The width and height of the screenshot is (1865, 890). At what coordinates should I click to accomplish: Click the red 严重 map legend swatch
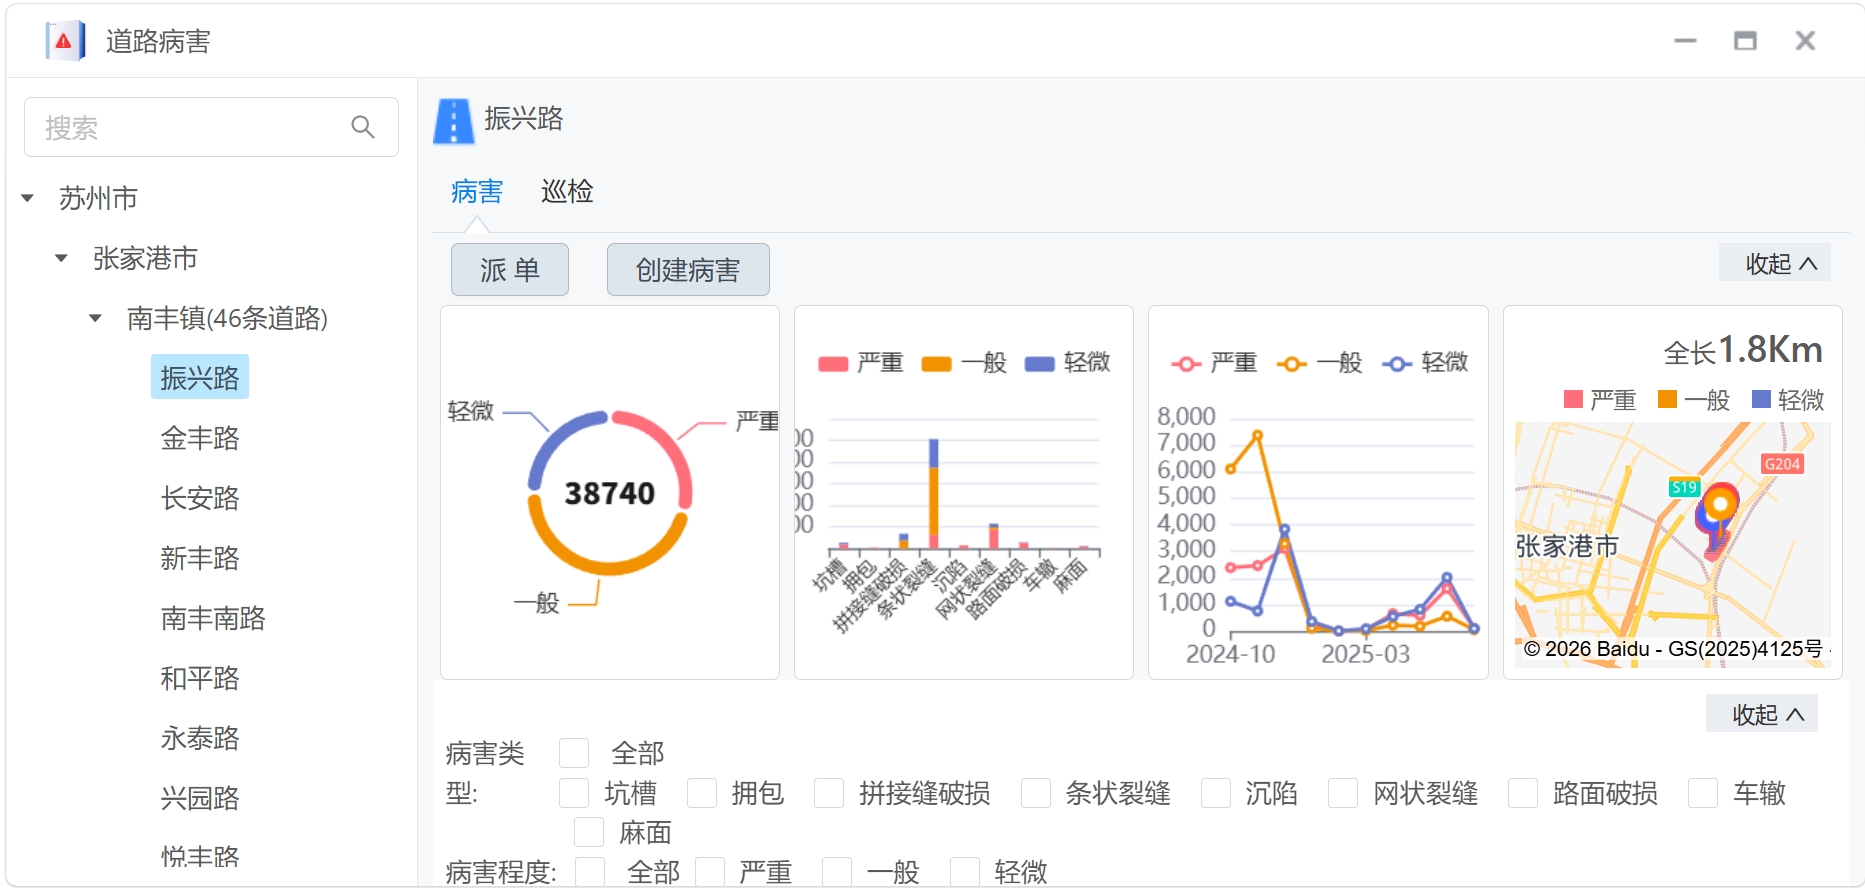[x=1573, y=400]
